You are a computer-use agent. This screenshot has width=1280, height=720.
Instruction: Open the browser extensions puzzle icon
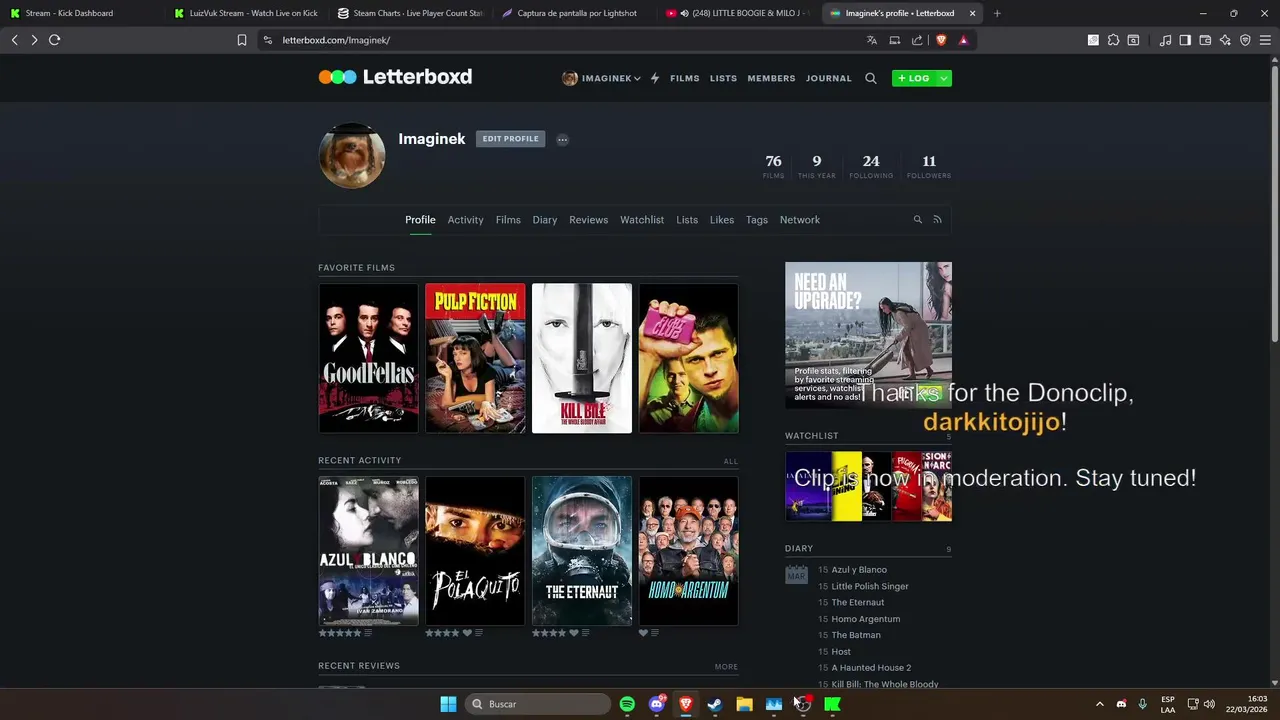(x=1113, y=40)
